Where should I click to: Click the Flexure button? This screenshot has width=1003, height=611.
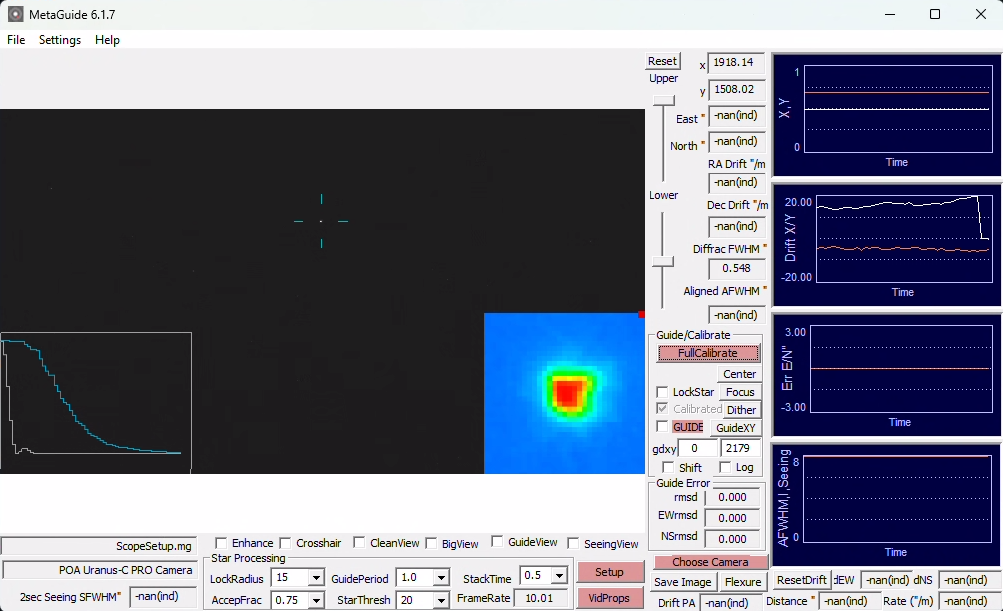[743, 582]
